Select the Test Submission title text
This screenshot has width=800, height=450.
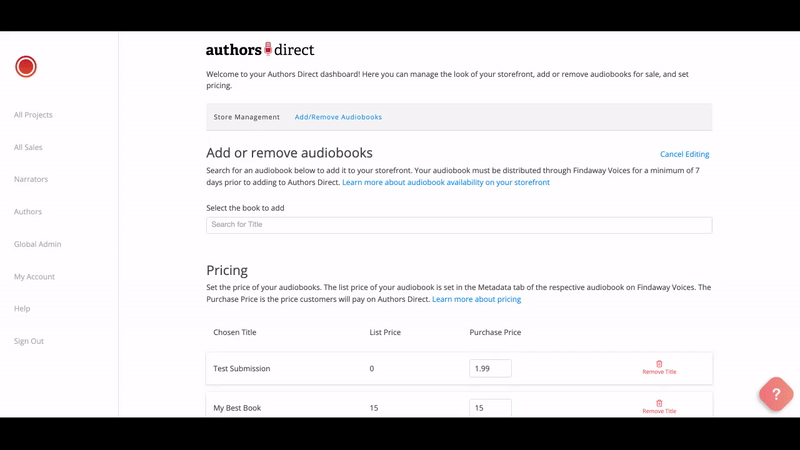(x=242, y=368)
